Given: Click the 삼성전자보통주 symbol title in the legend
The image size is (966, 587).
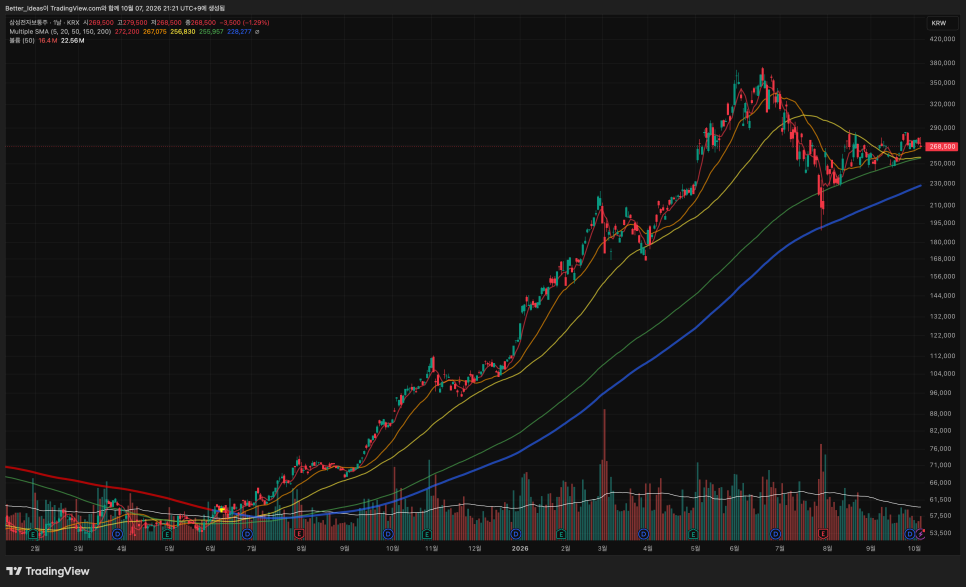Looking at the screenshot, I should pos(28,22).
